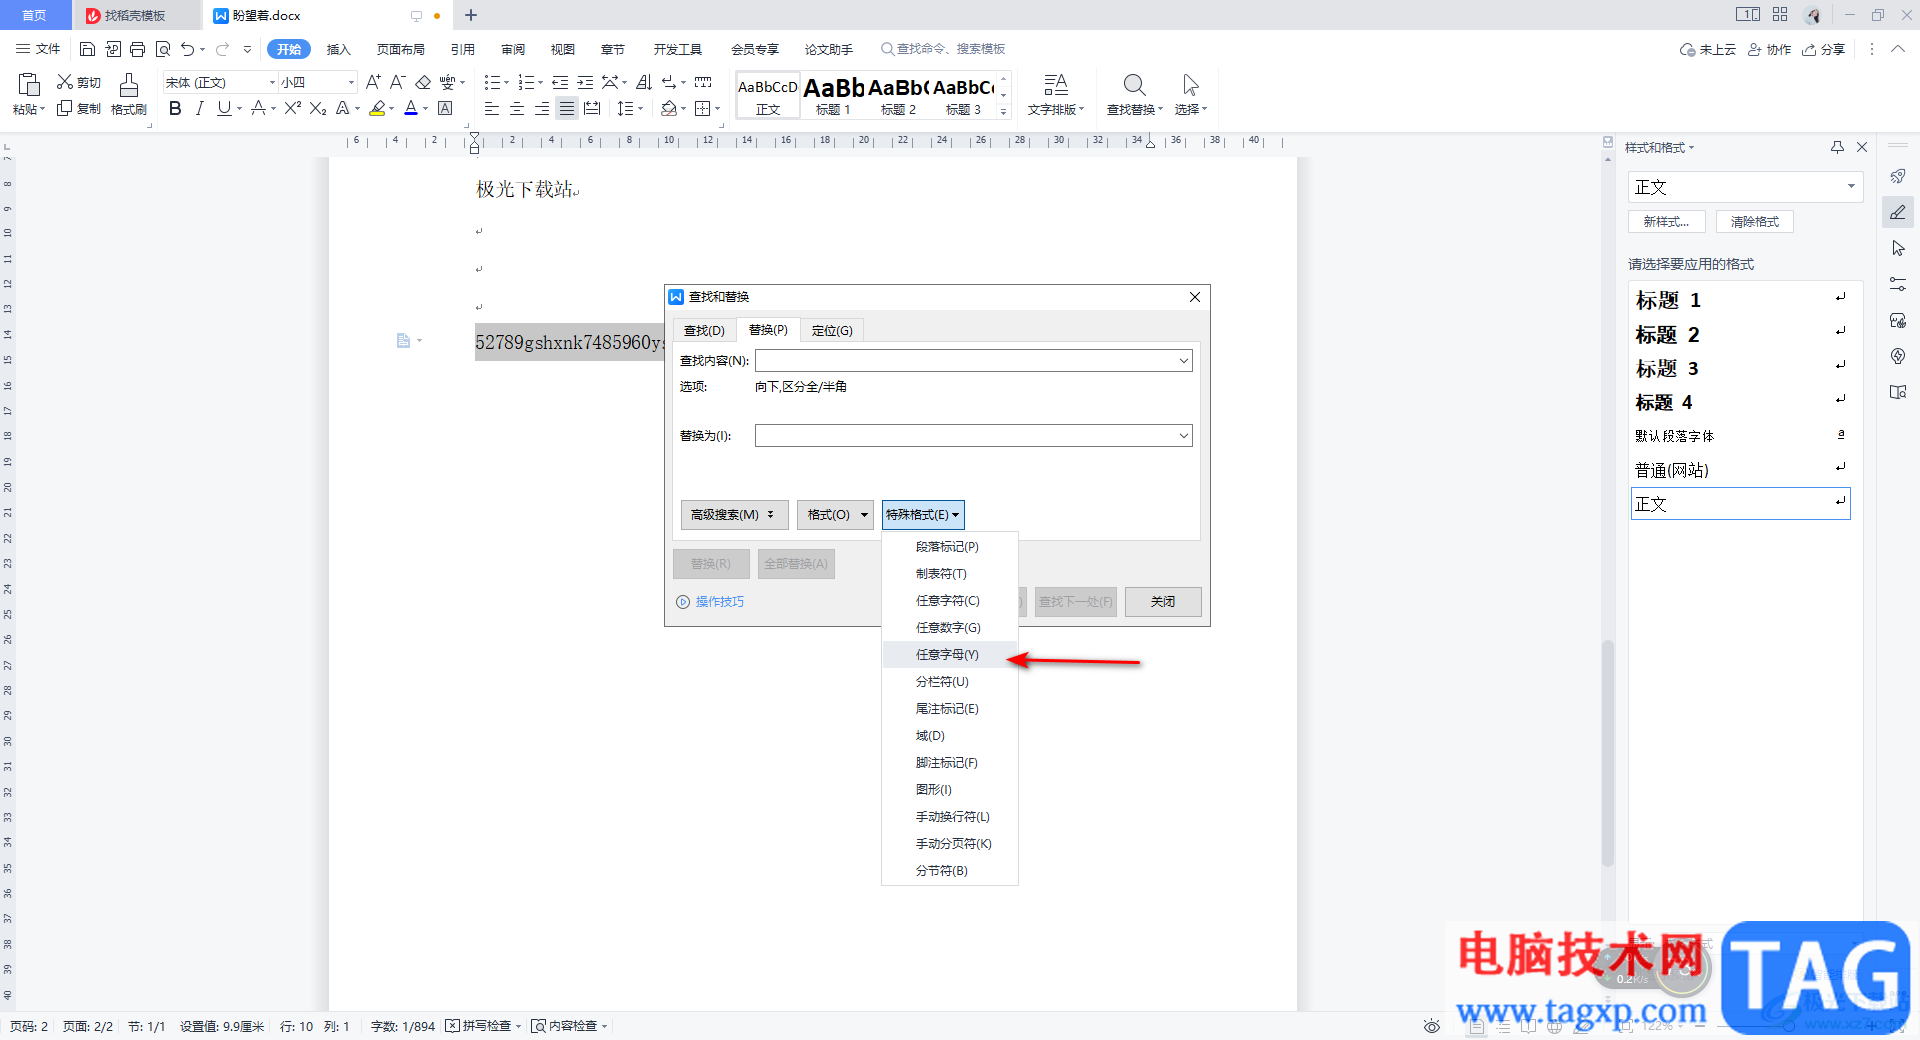Click the 关闭 button in dialog
This screenshot has height=1040, width=1920.
[x=1163, y=602]
